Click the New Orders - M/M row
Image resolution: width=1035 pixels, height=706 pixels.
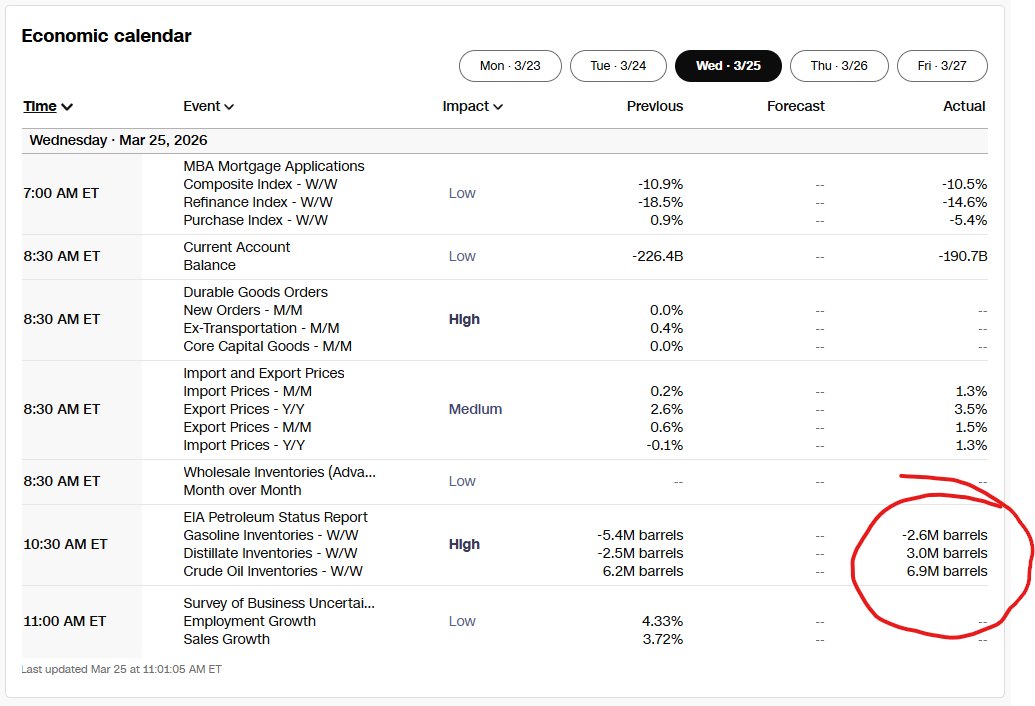[x=242, y=310]
